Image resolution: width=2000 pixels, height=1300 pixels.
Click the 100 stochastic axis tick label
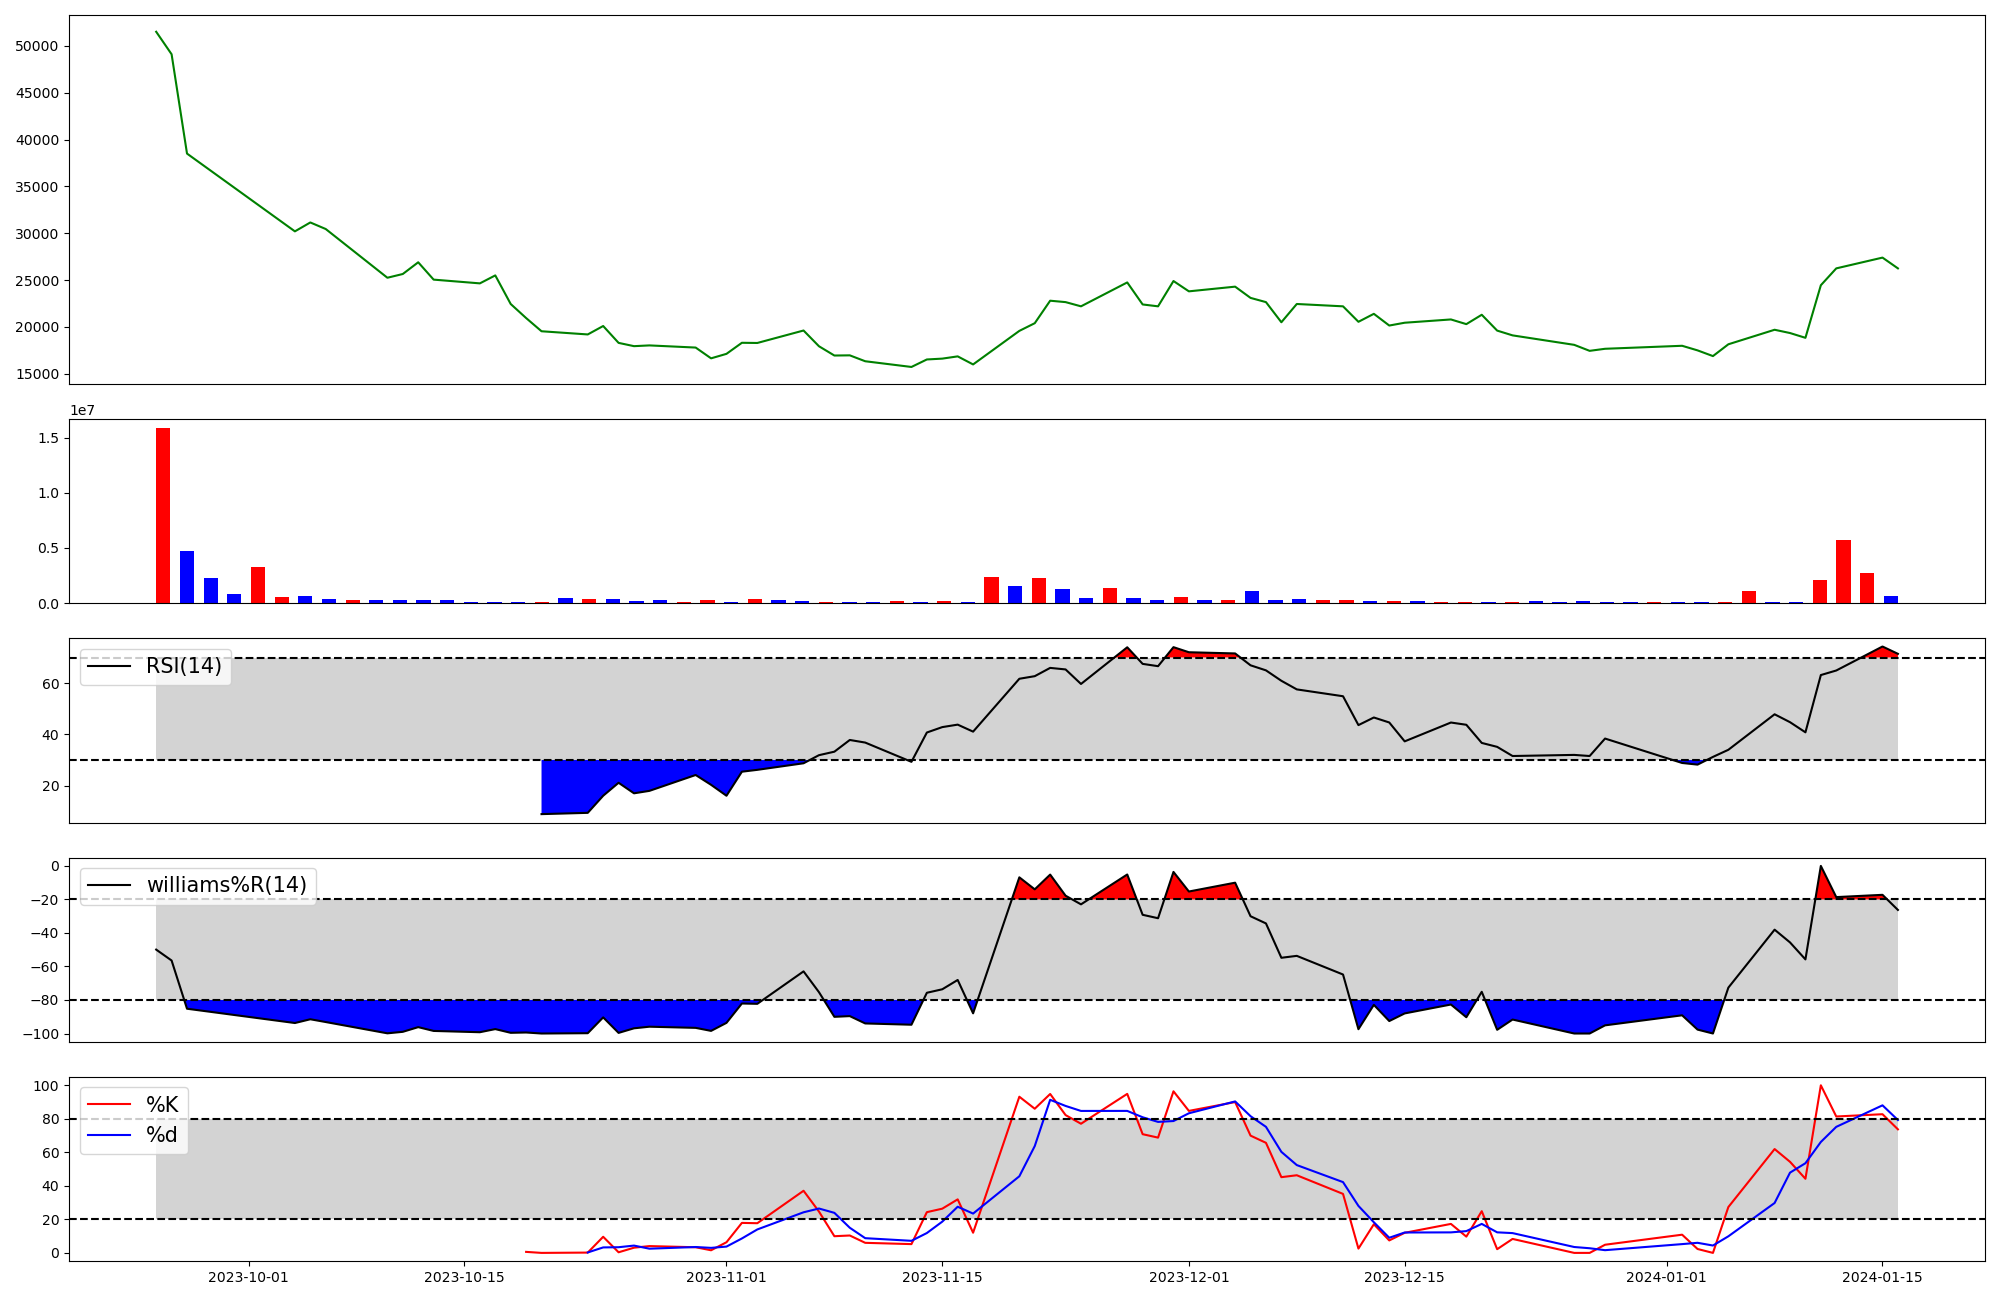pos(46,1086)
